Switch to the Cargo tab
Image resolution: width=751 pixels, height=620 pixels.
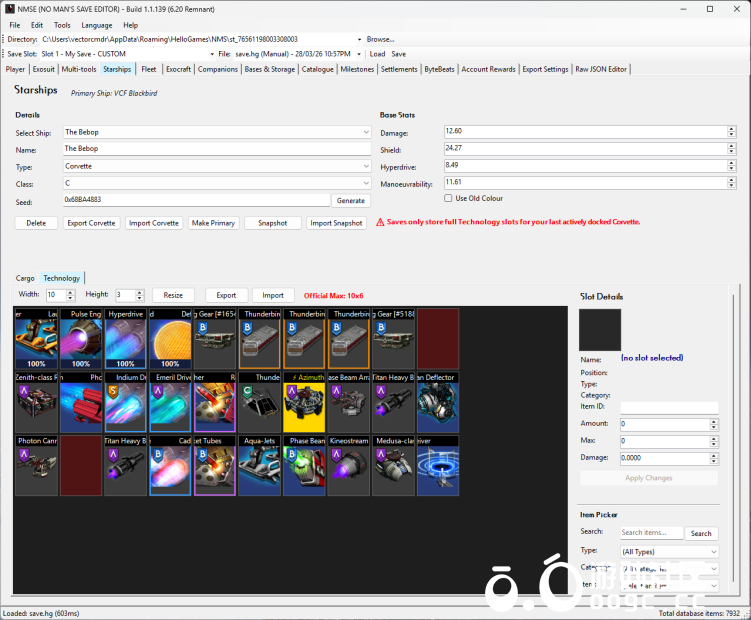coord(25,278)
